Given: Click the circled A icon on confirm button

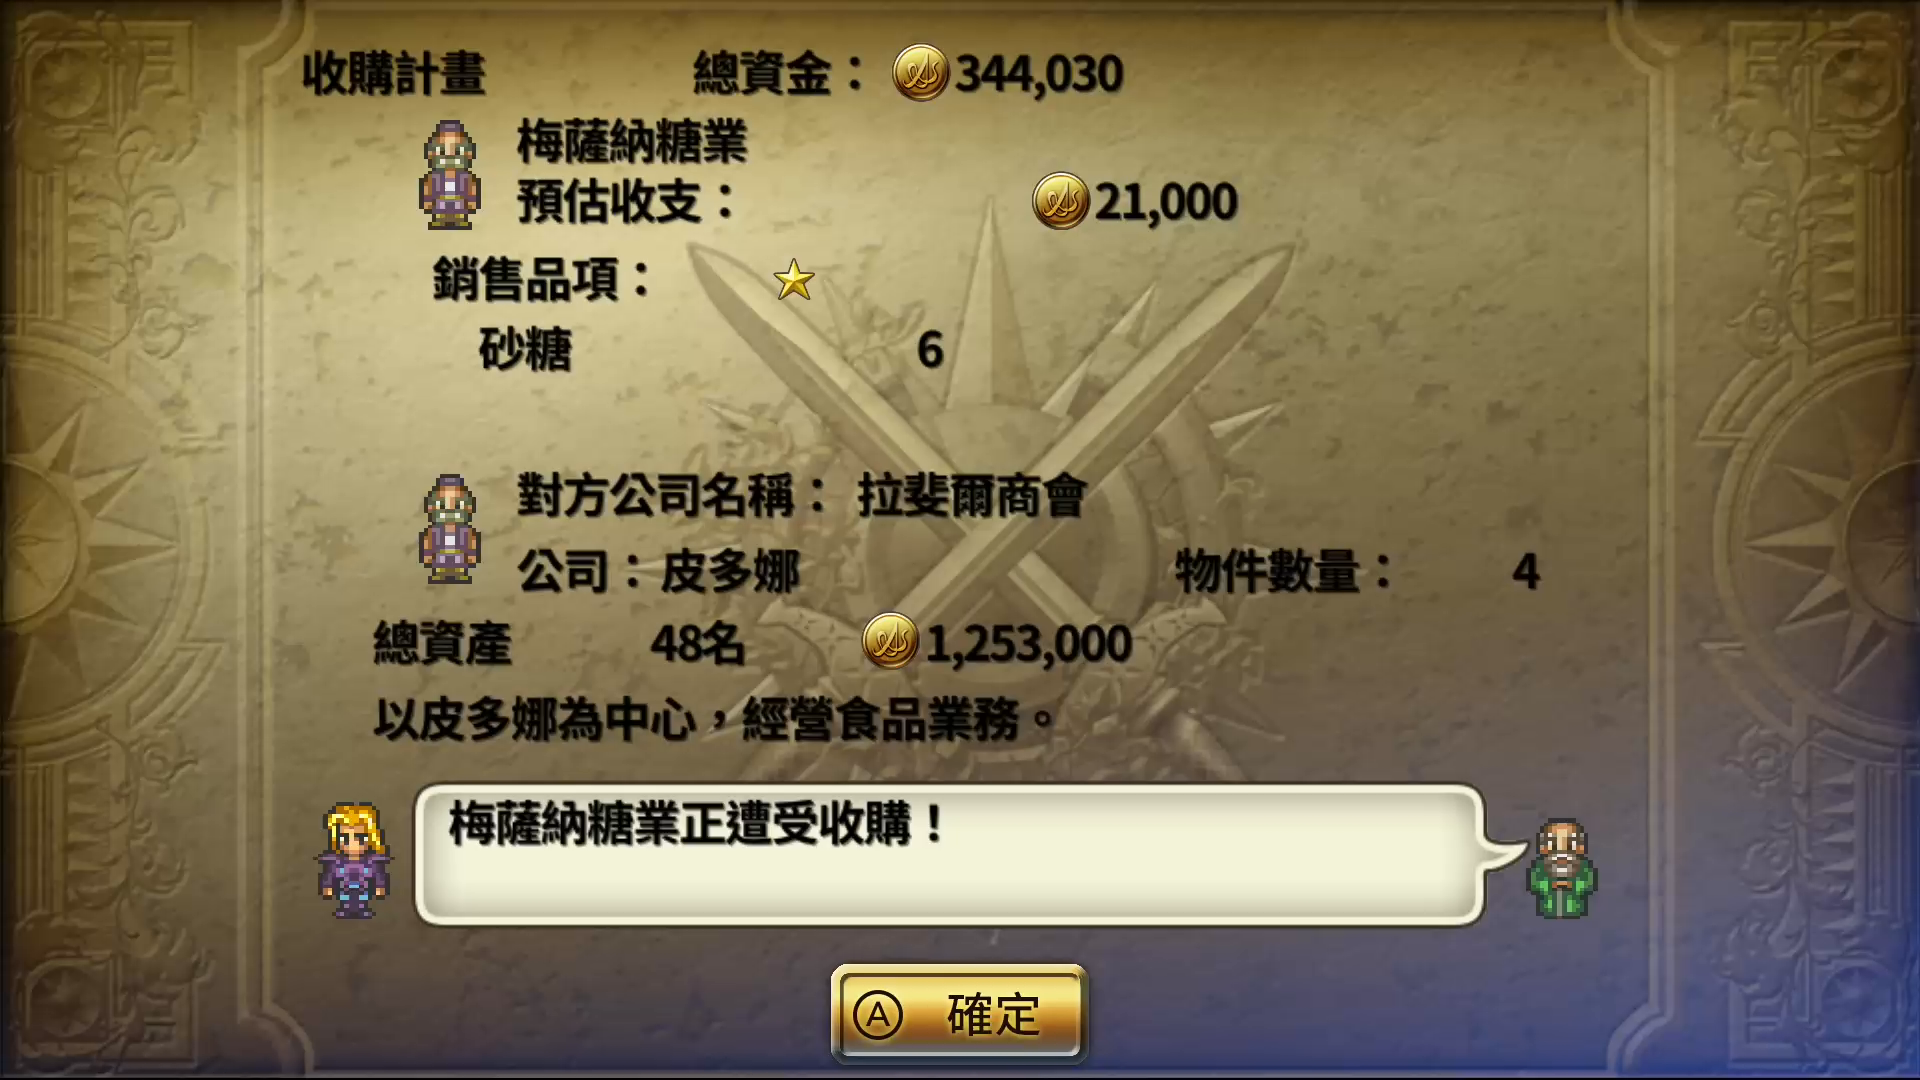Looking at the screenshot, I should pyautogui.click(x=878, y=1016).
